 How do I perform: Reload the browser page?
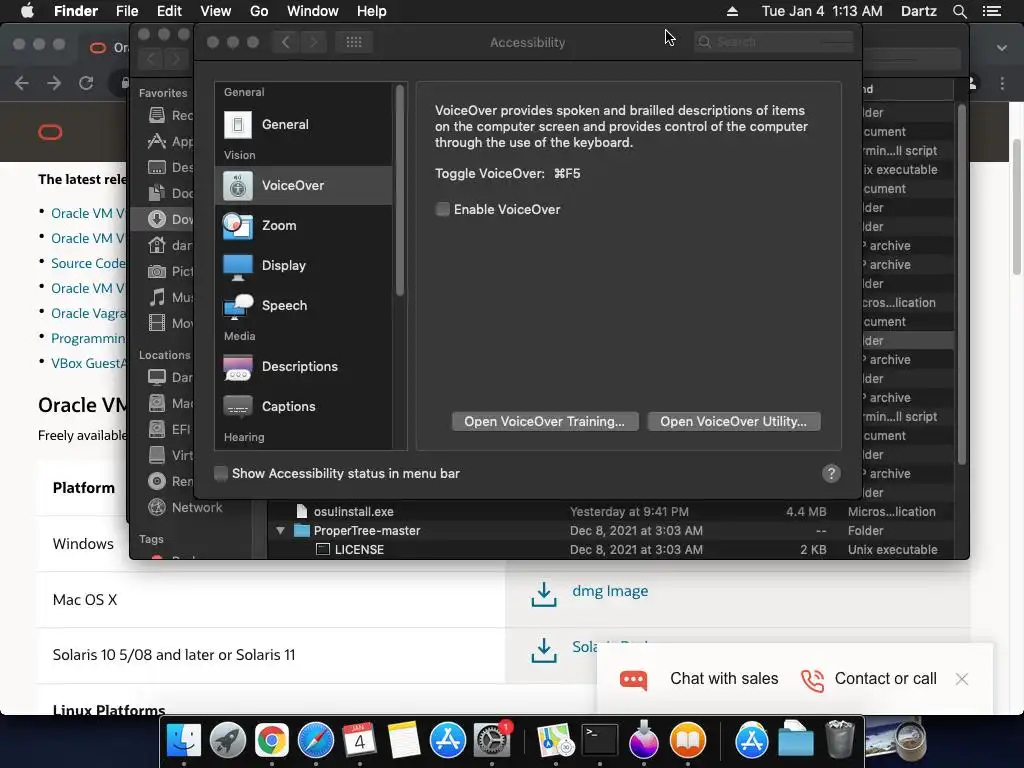[86, 83]
